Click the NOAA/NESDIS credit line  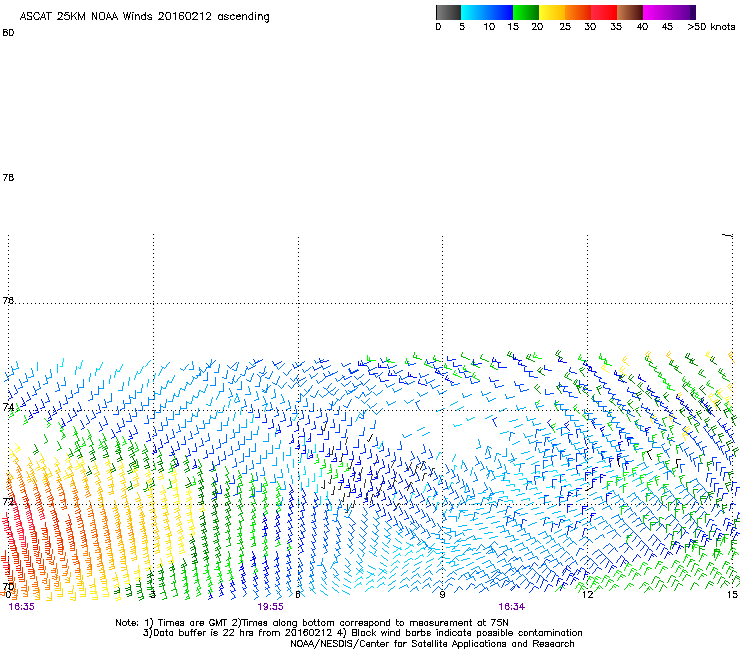point(432,644)
